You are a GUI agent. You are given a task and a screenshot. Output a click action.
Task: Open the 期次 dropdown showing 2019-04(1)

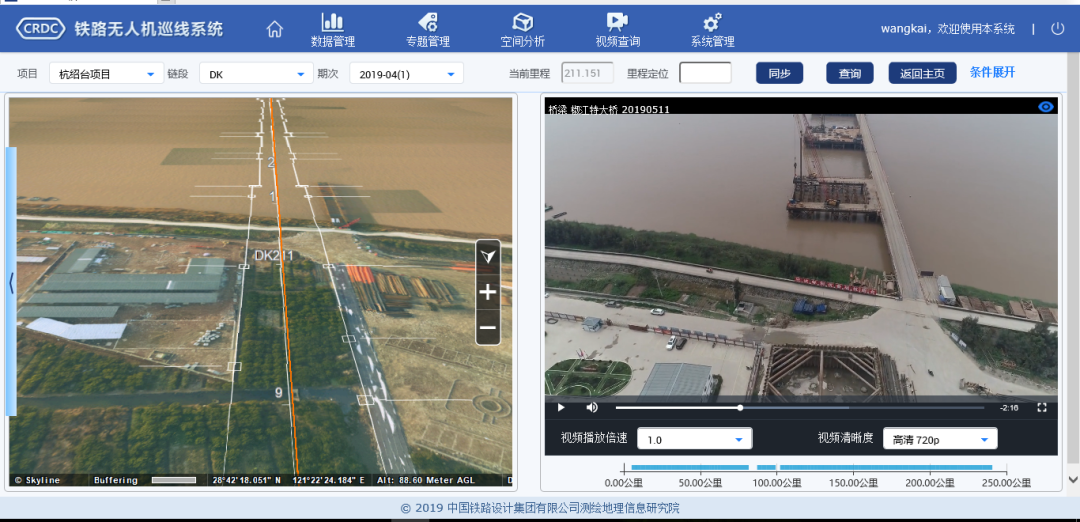(406, 74)
